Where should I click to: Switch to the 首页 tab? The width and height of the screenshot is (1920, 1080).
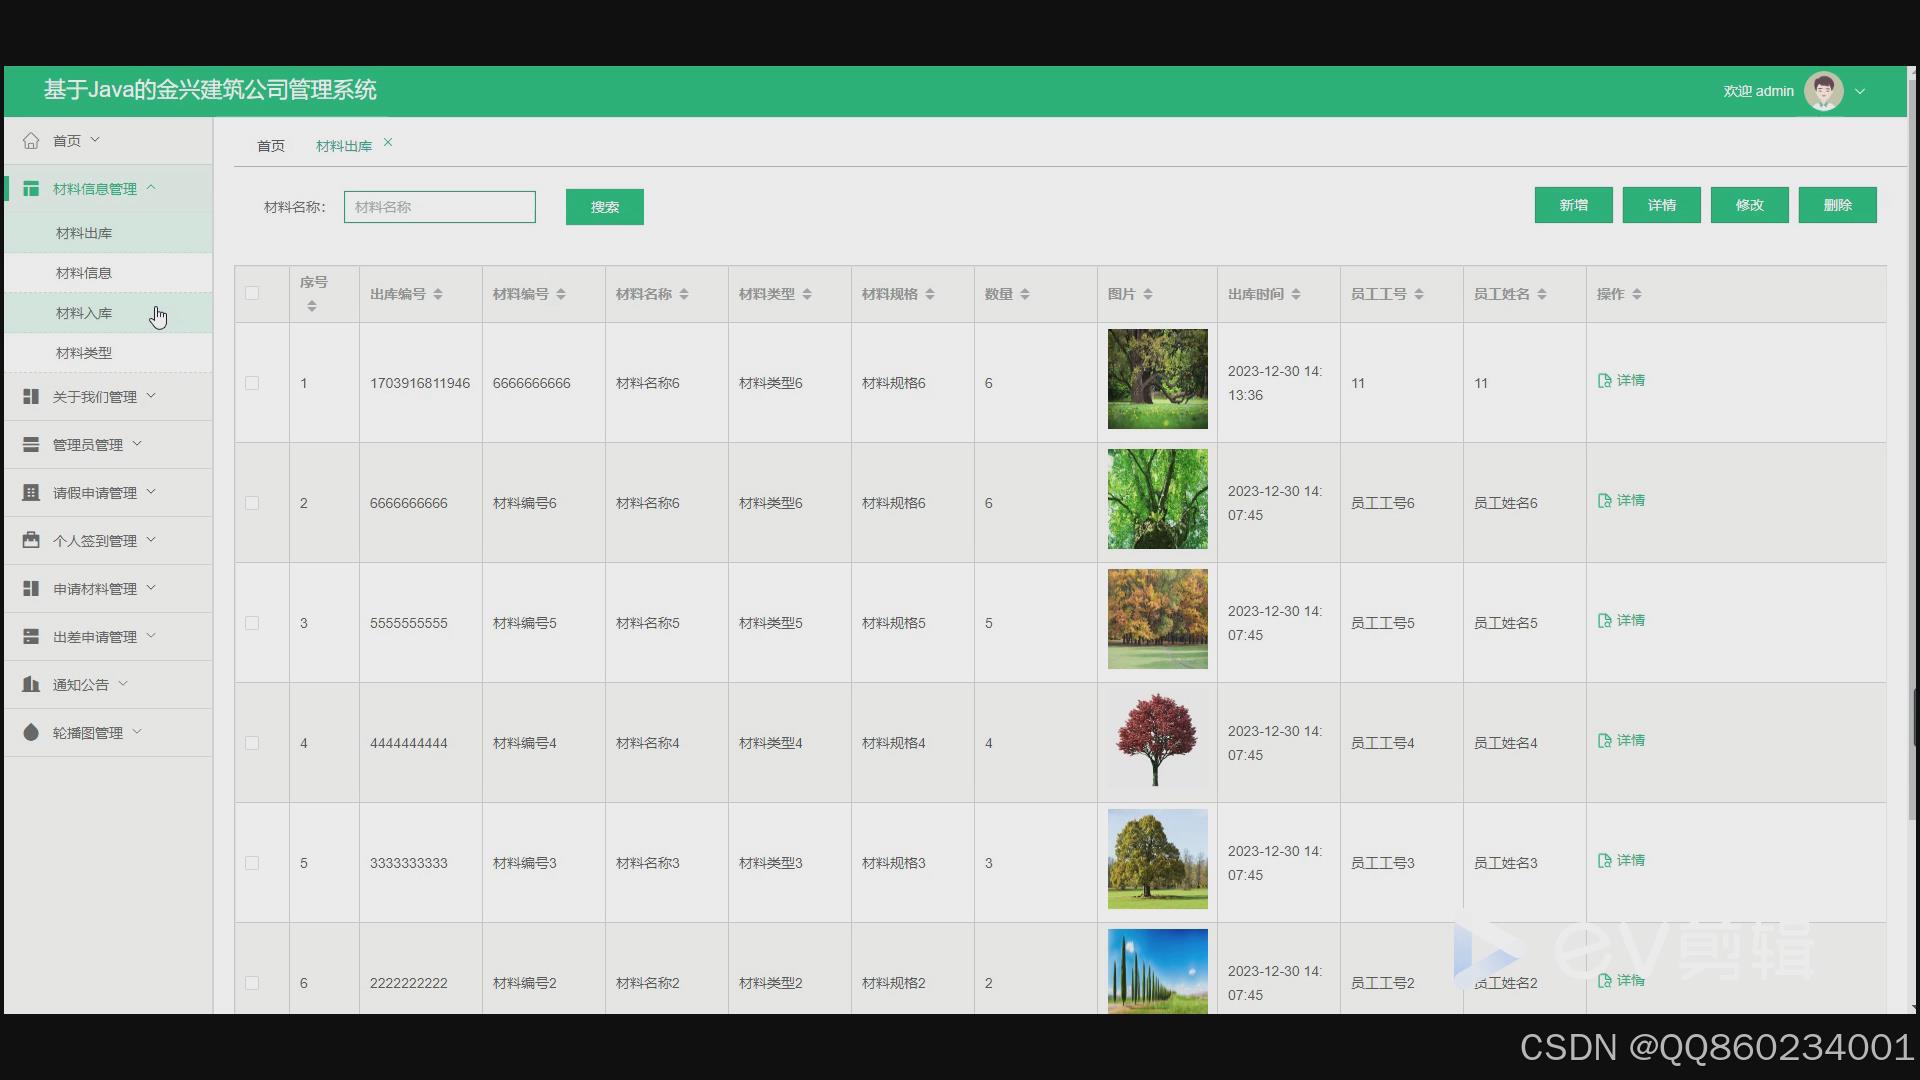point(271,146)
